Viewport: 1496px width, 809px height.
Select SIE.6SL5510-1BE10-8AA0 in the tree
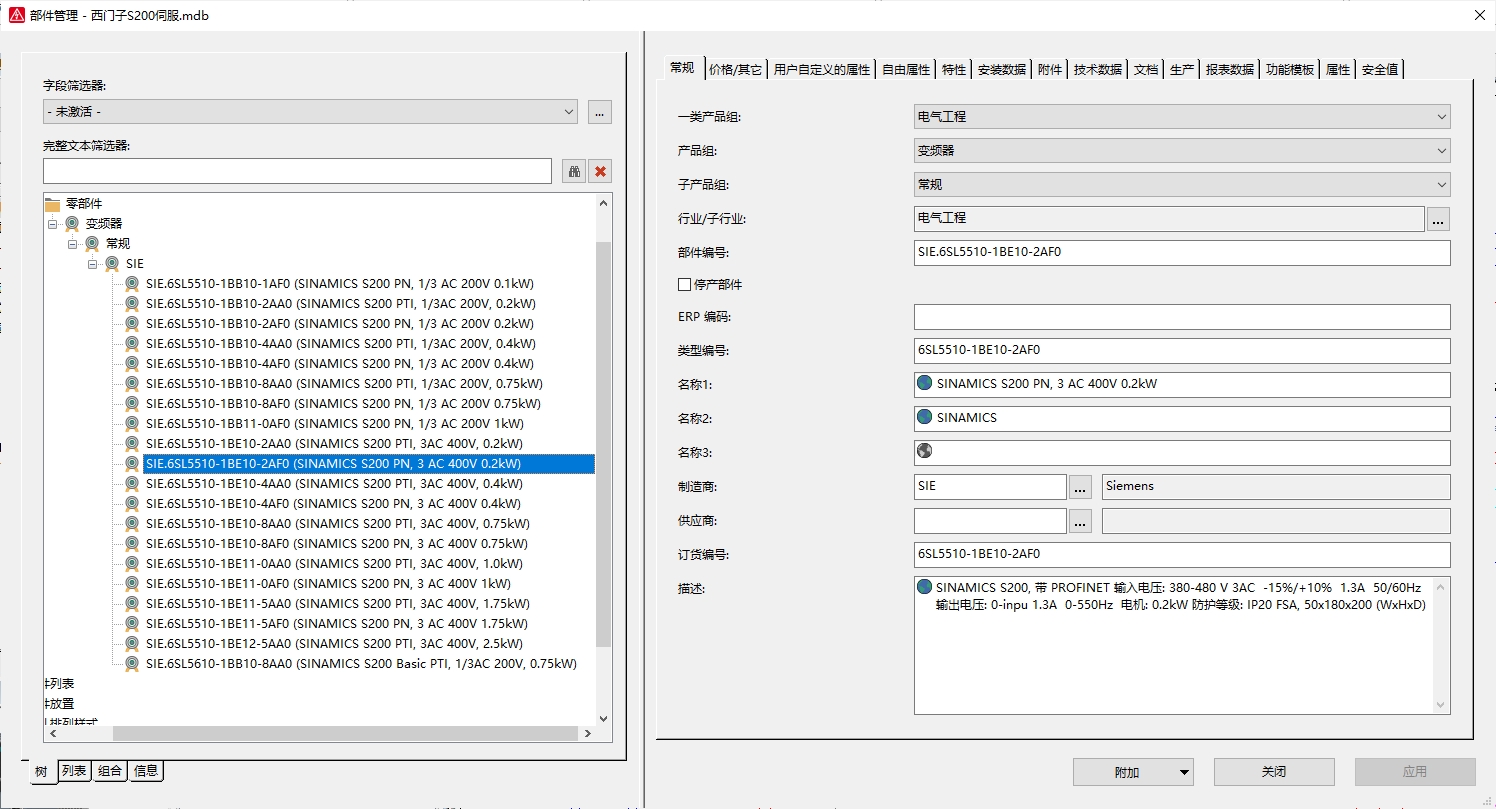pos(337,524)
